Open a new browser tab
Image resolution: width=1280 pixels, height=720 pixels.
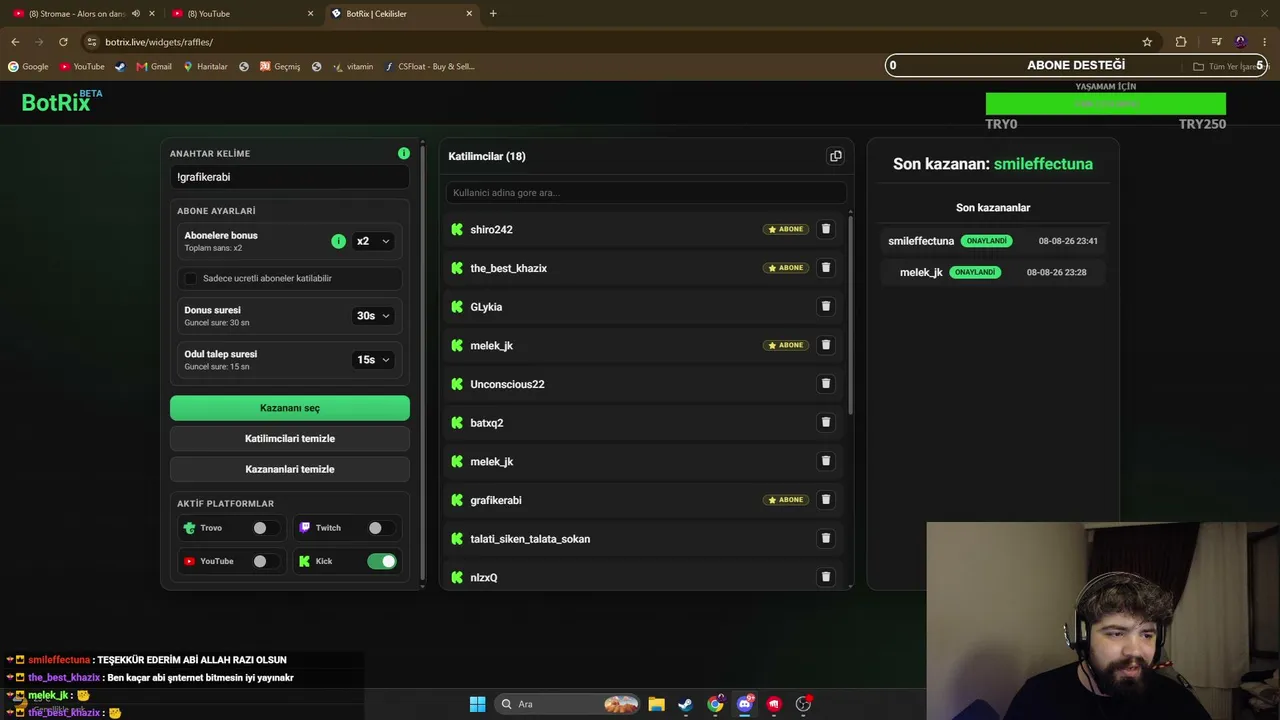click(x=493, y=14)
